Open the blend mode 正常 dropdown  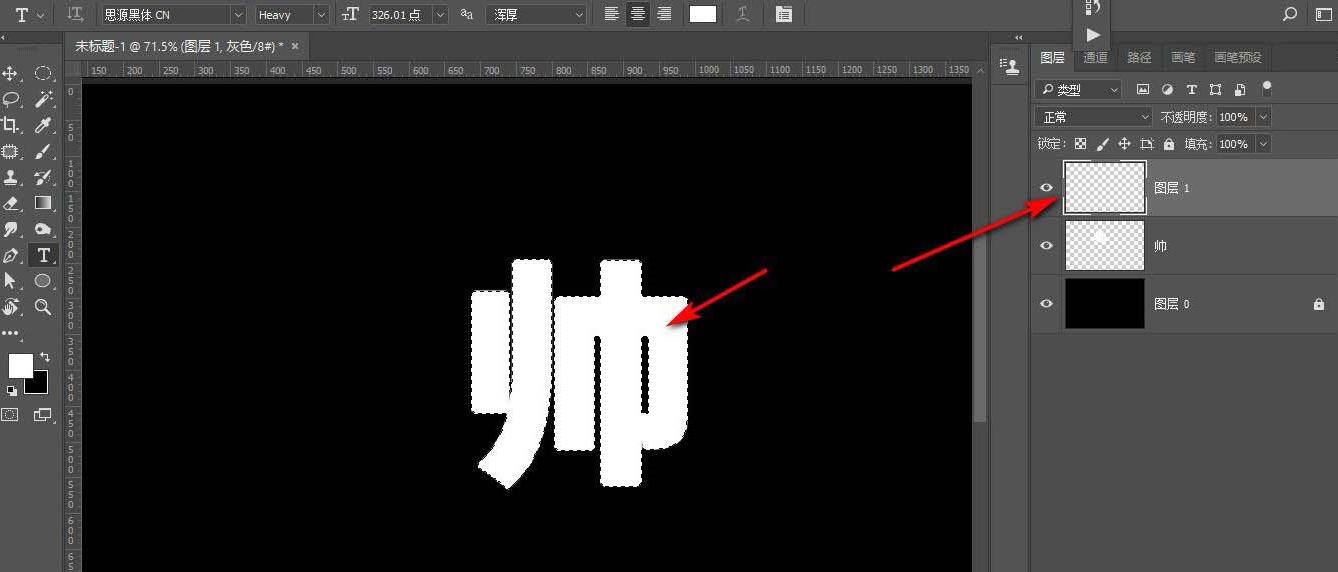point(1094,117)
